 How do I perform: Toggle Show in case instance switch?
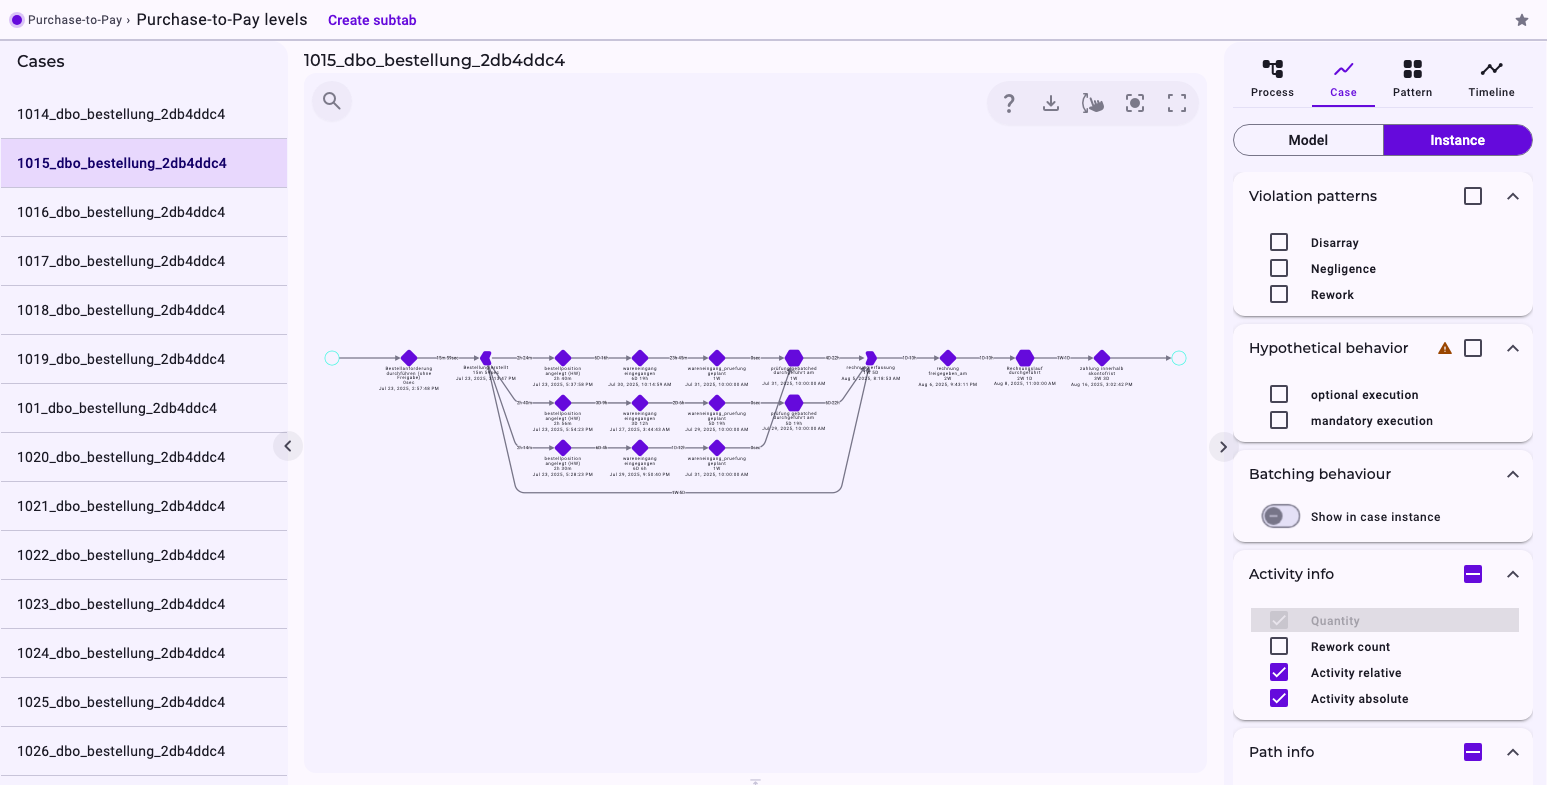point(1281,516)
